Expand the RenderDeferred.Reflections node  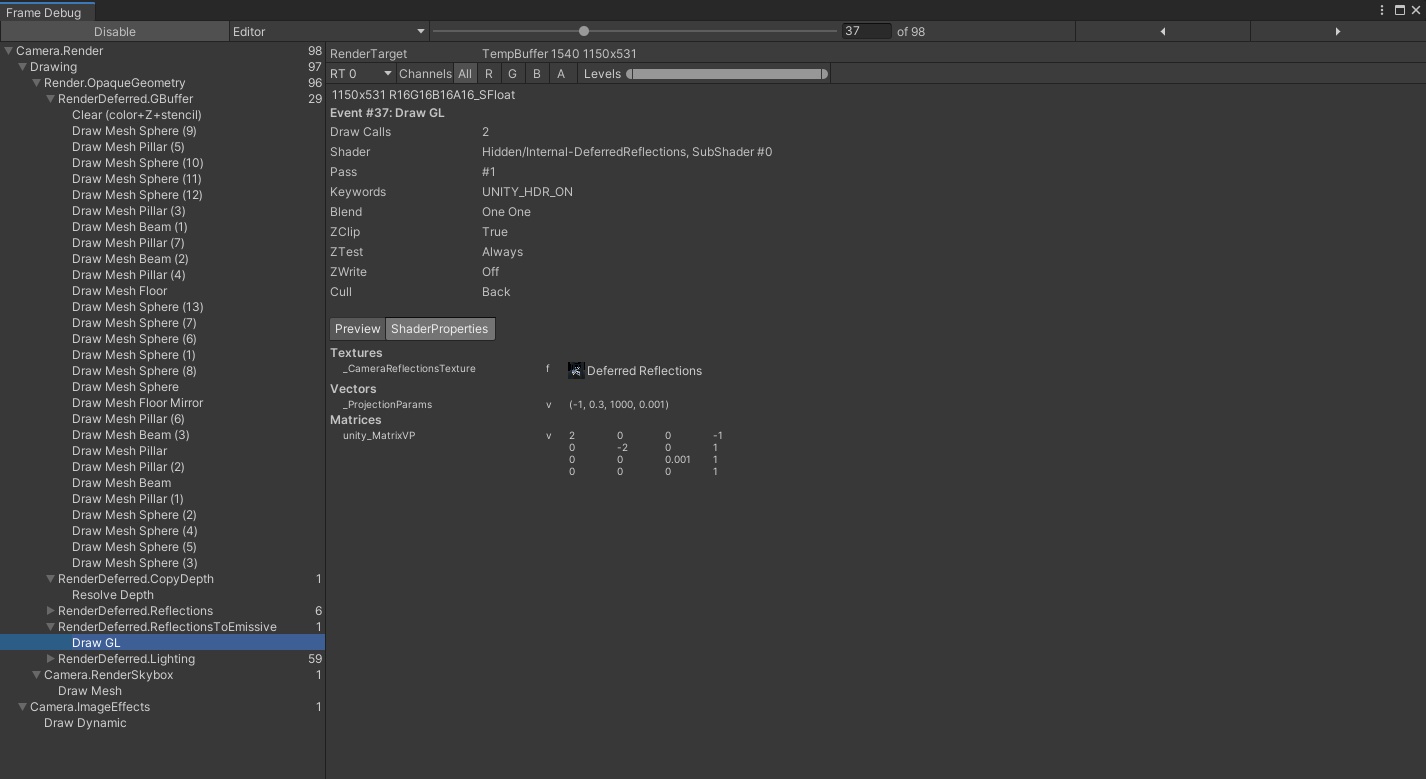(50, 611)
